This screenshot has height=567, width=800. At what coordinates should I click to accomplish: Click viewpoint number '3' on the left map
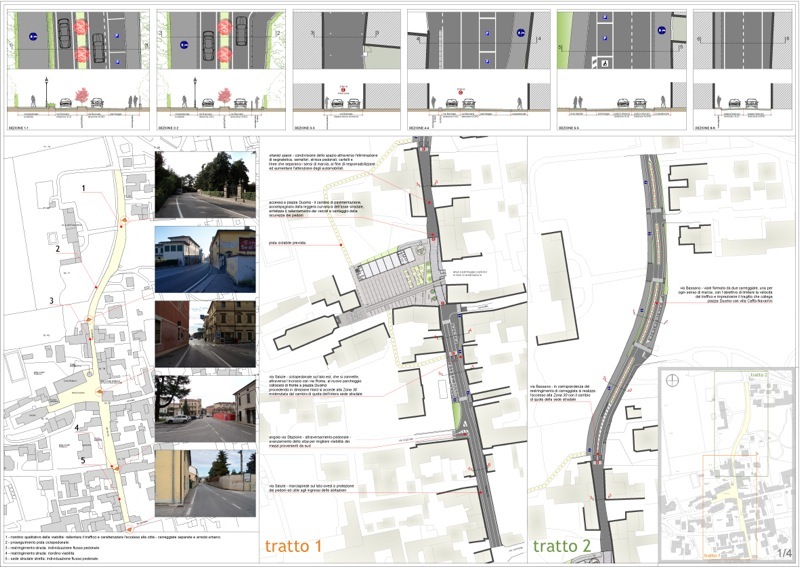52,301
